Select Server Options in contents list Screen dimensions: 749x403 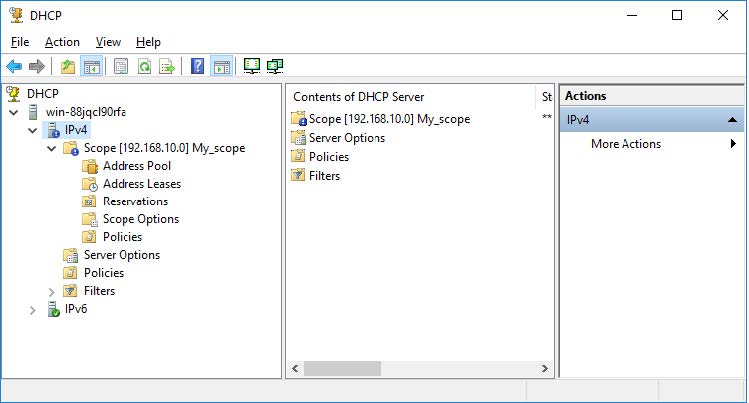coord(347,138)
